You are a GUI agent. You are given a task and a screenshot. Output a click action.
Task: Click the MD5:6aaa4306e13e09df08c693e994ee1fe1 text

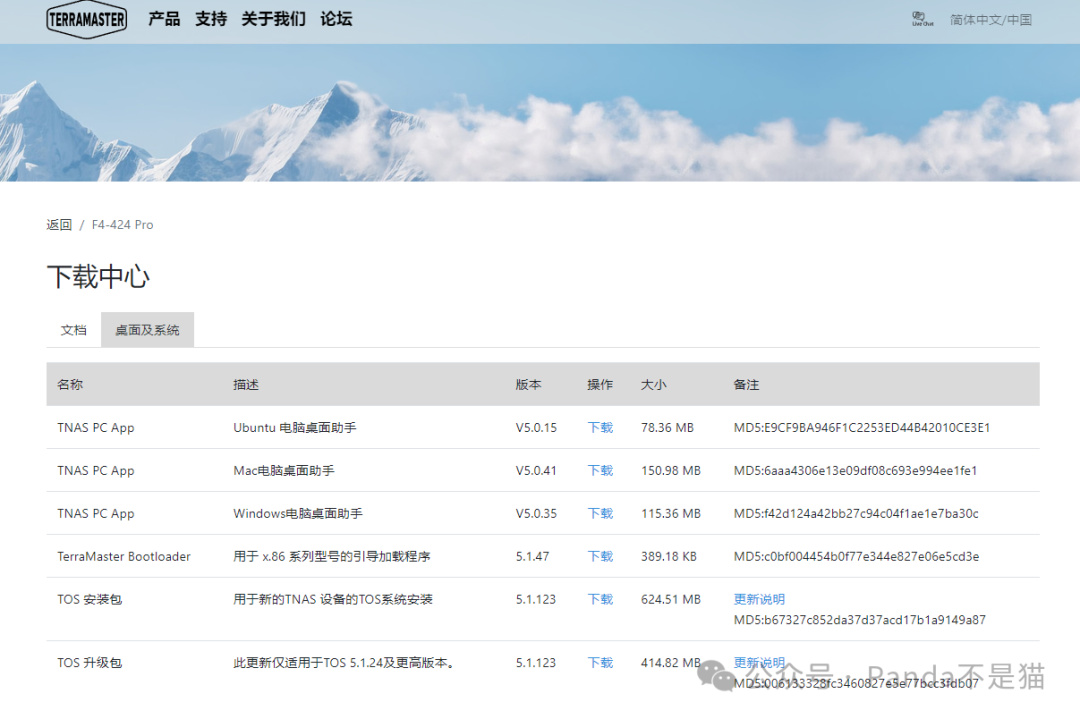click(855, 470)
